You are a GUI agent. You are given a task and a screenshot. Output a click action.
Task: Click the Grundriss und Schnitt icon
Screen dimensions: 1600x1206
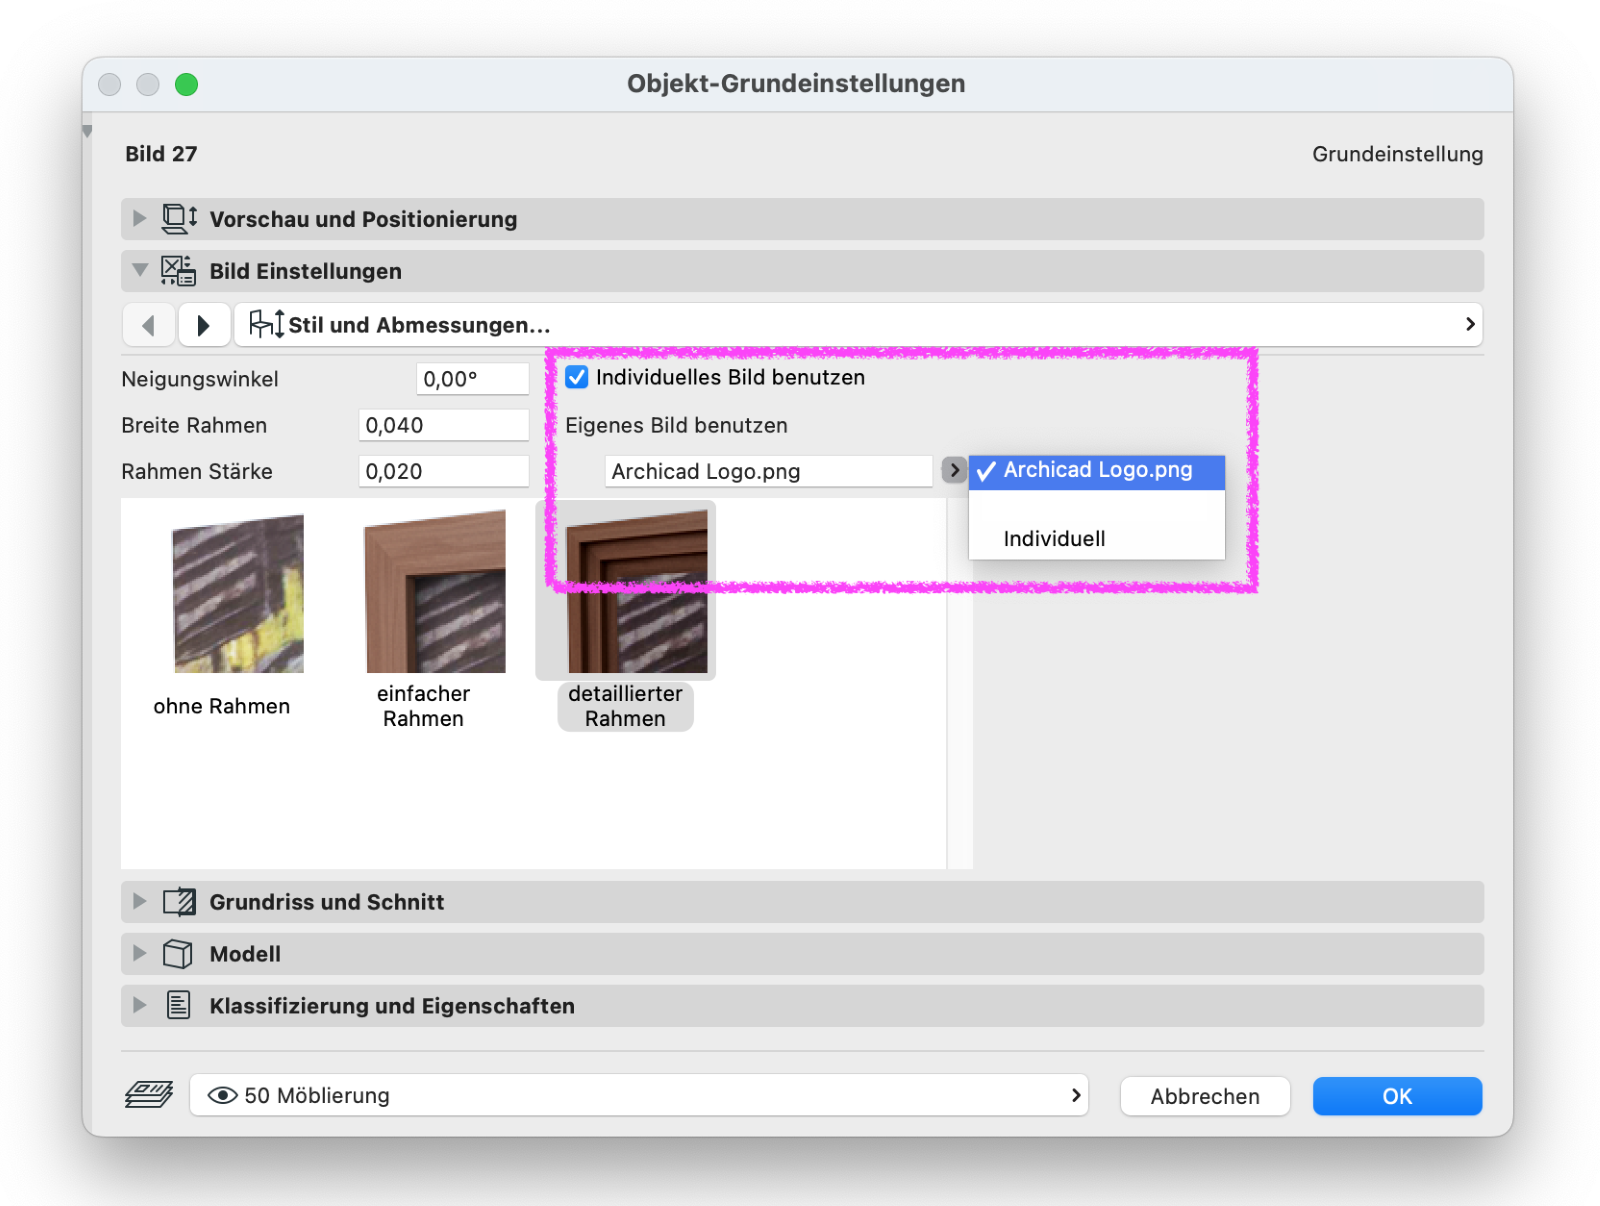tap(179, 902)
